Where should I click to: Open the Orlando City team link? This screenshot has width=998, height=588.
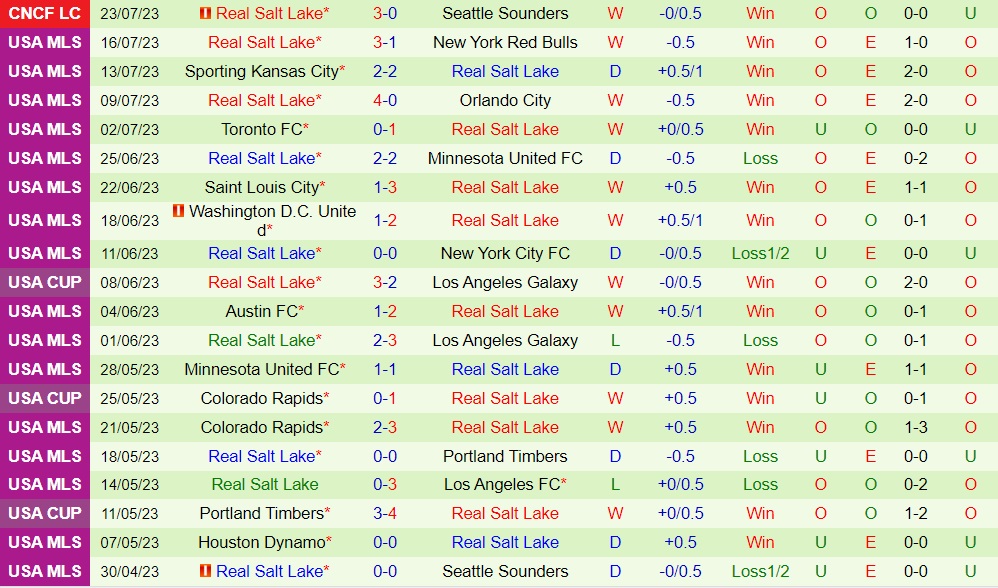click(x=505, y=101)
